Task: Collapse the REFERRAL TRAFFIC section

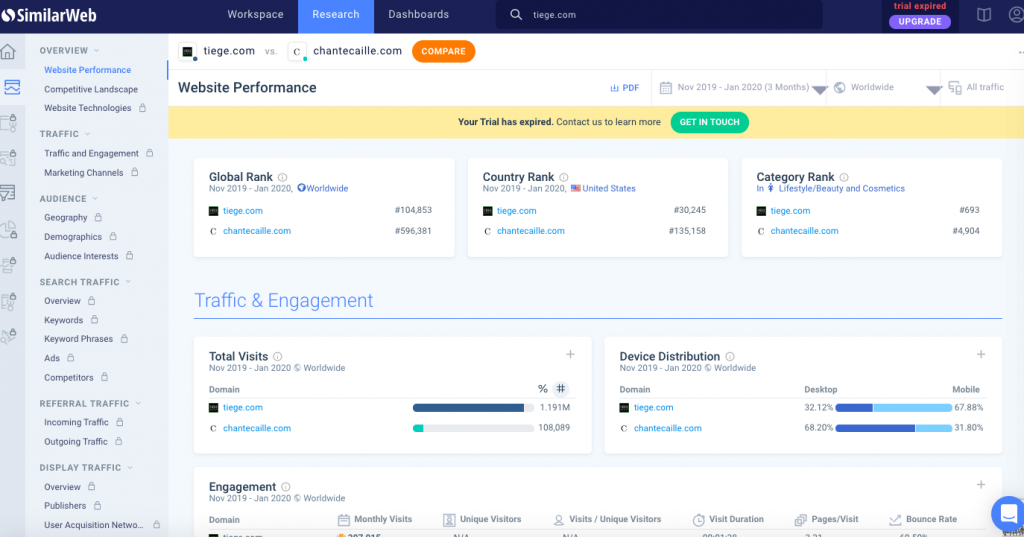Action: point(138,404)
